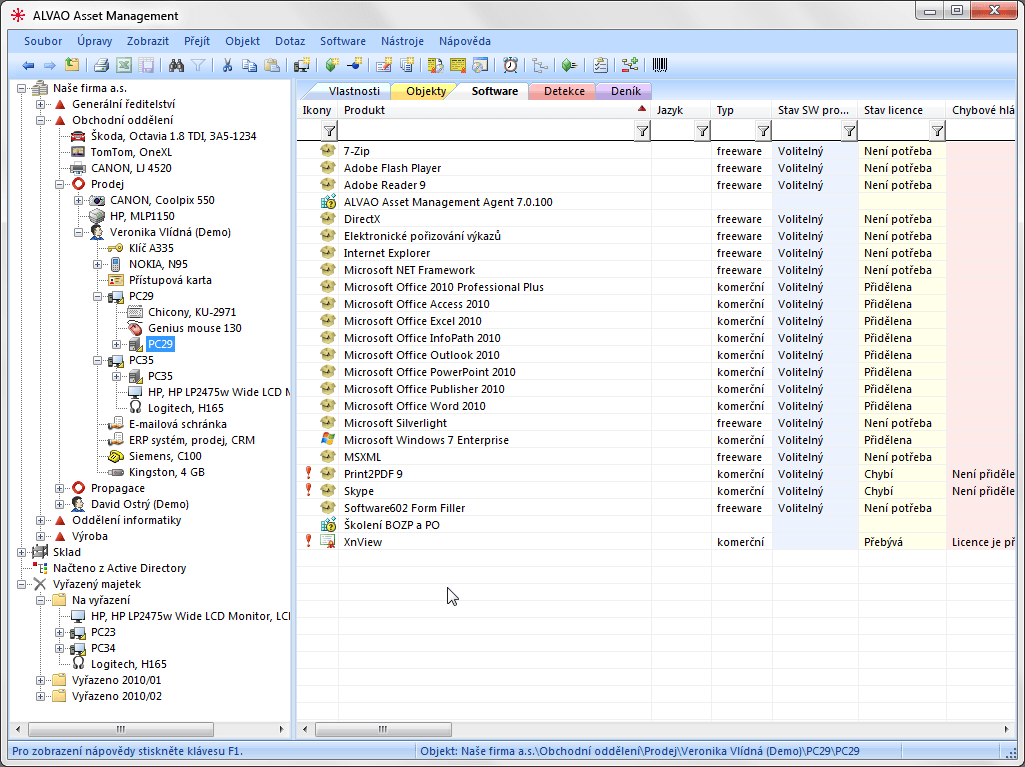
Task: Expand the Propagace tree node
Action: click(59, 488)
